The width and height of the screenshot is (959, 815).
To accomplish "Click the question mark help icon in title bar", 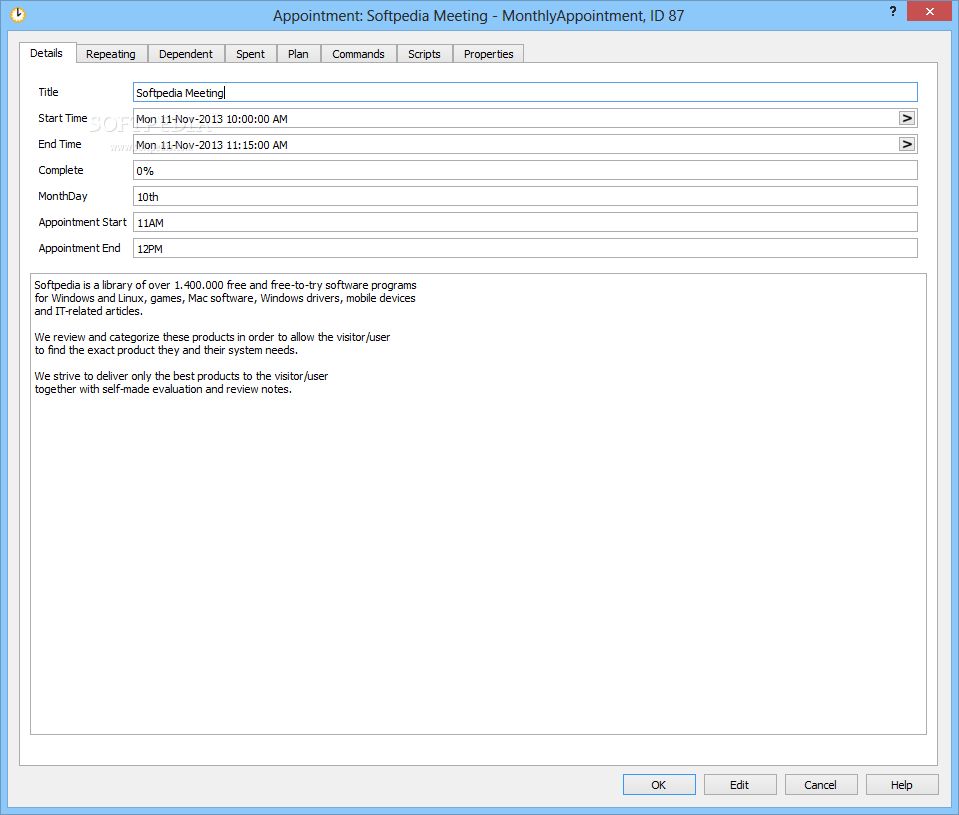I will coord(893,12).
